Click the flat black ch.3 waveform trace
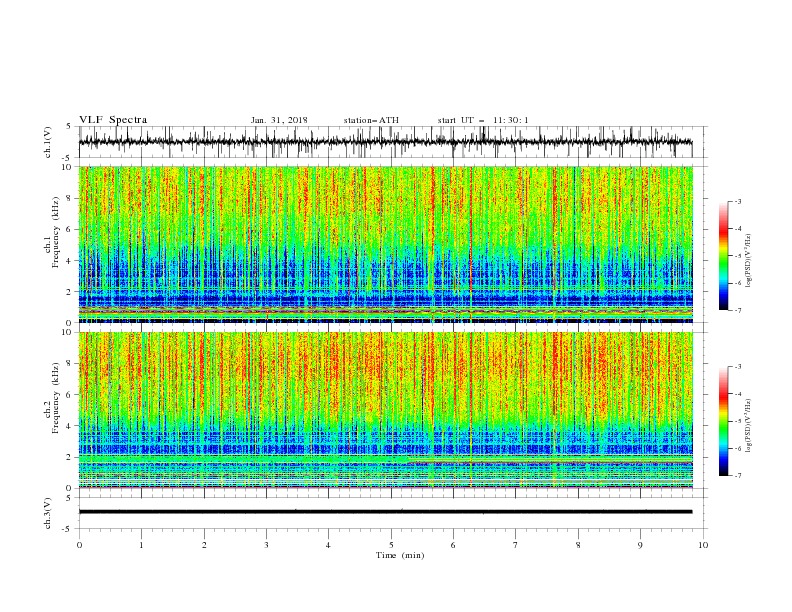This screenshot has width=792, height=612. pos(385,512)
